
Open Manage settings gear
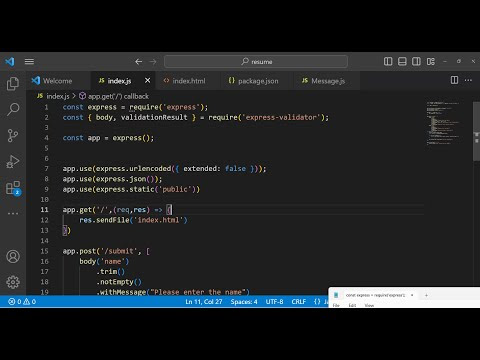pyautogui.click(x=13, y=282)
